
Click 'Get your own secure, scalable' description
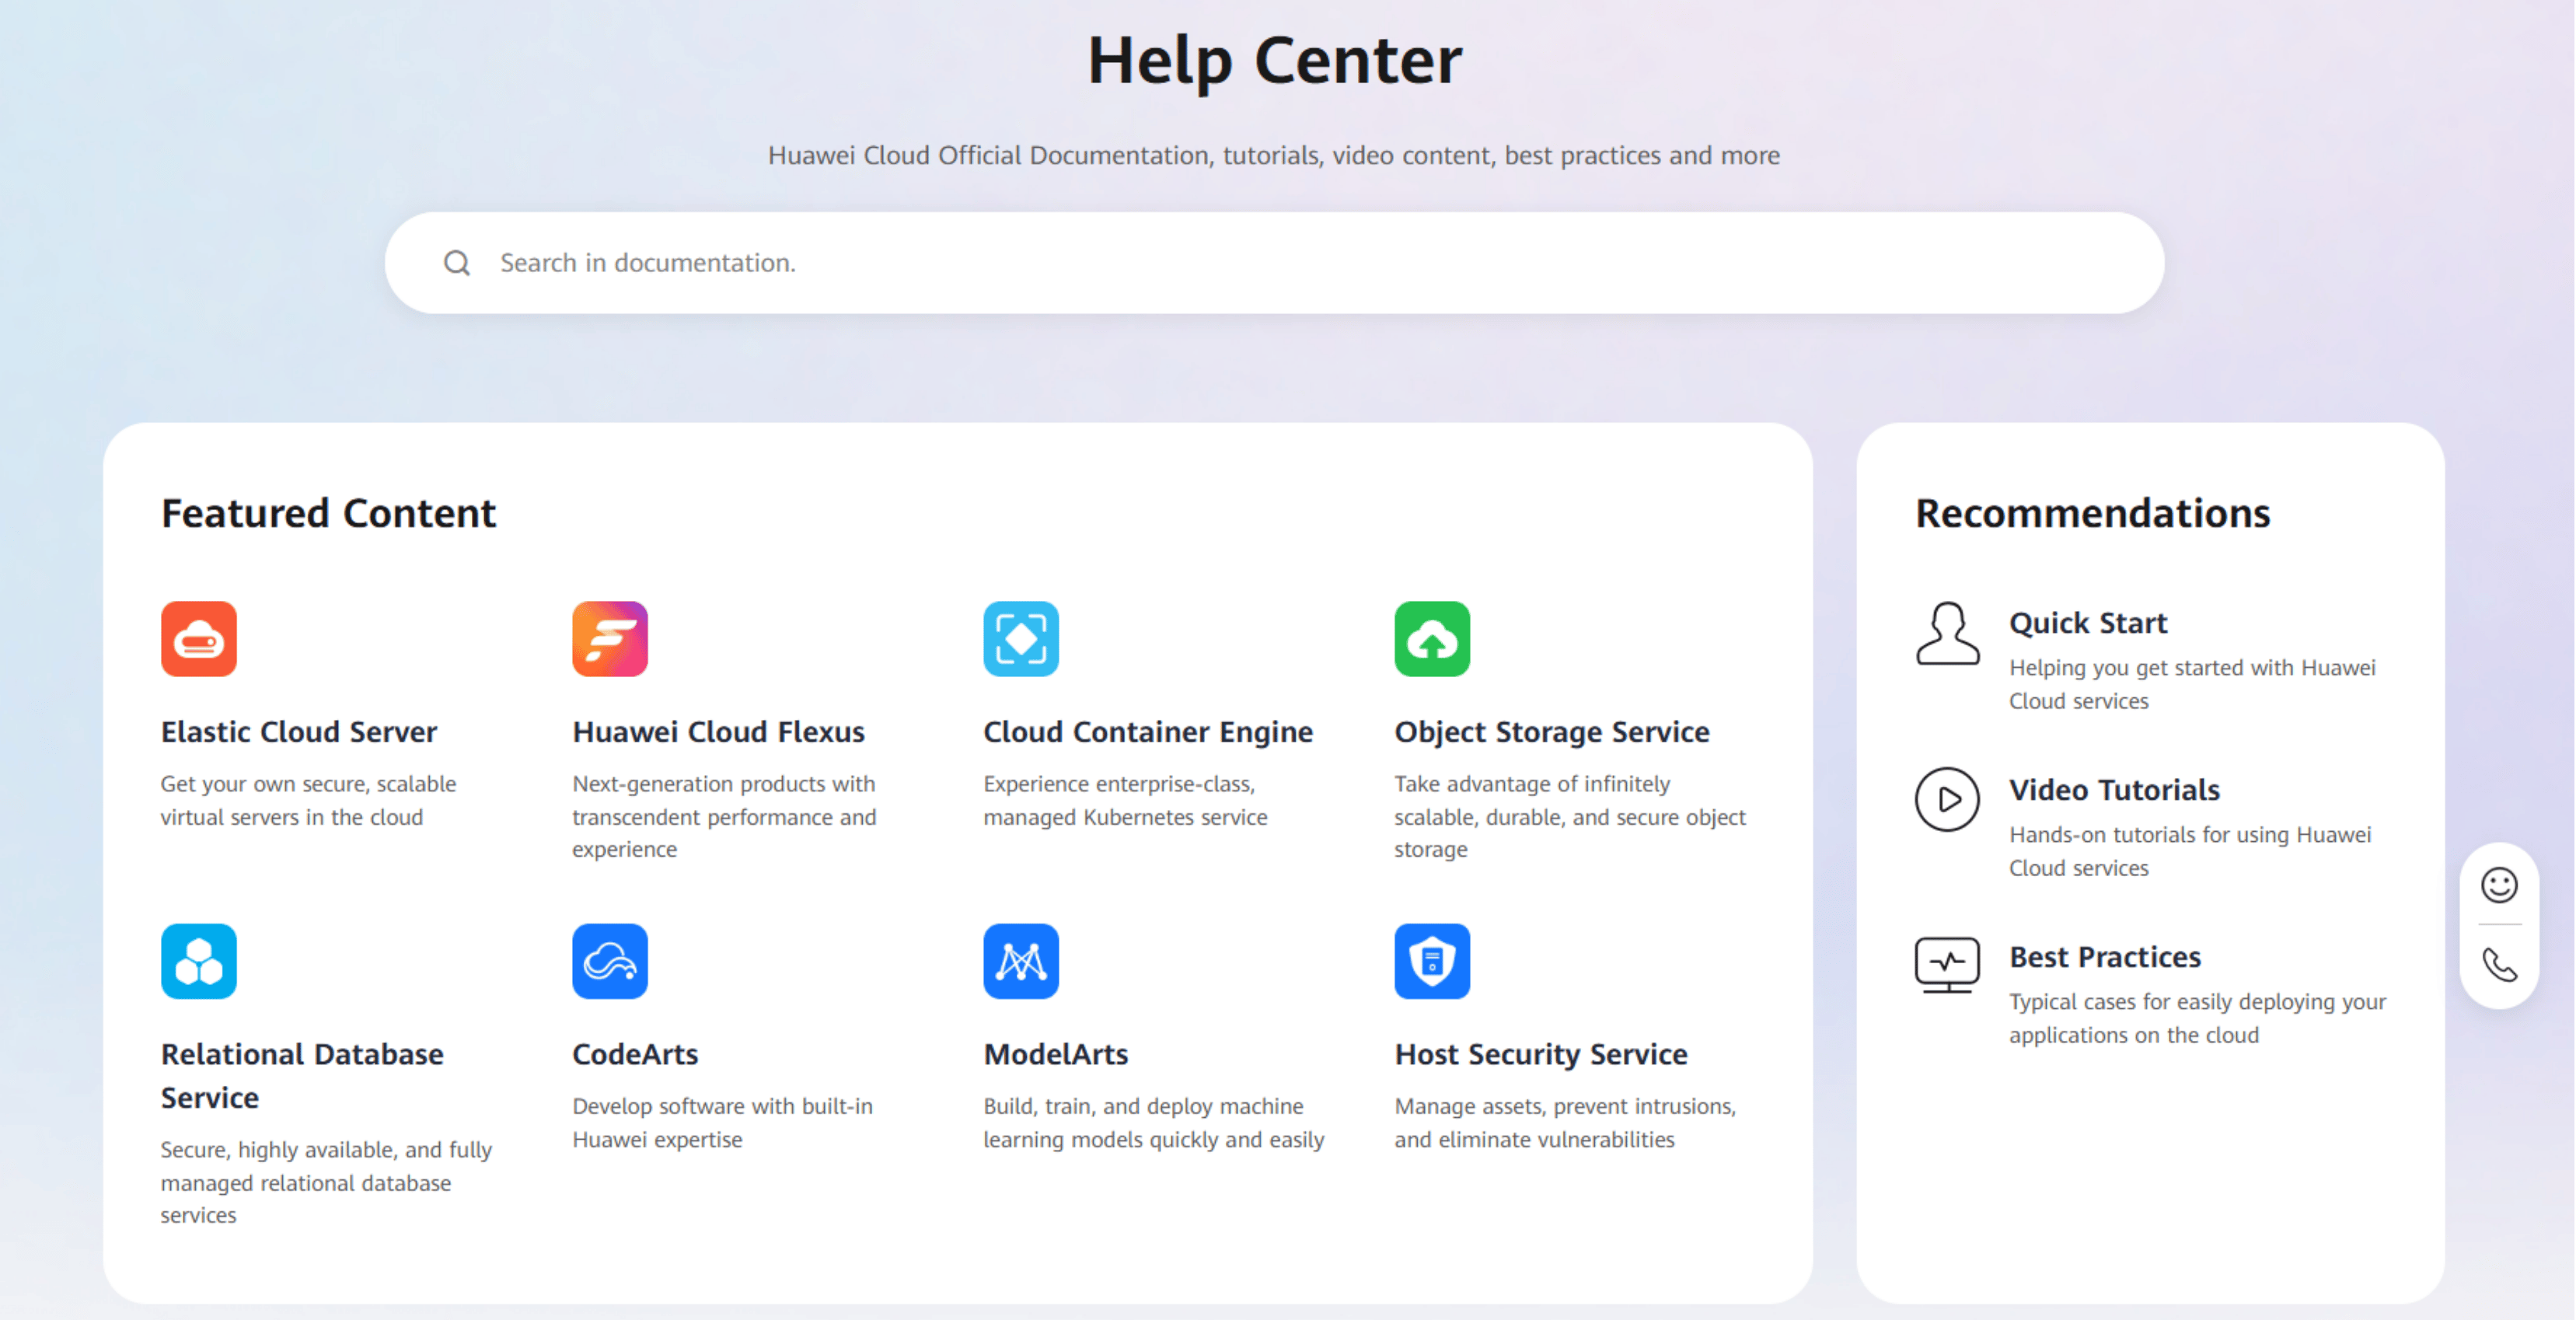(x=308, y=800)
